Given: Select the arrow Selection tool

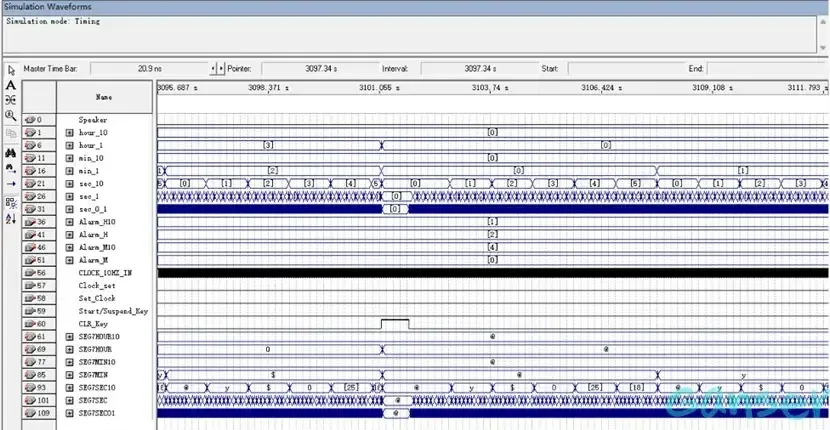Looking at the screenshot, I should [10, 70].
